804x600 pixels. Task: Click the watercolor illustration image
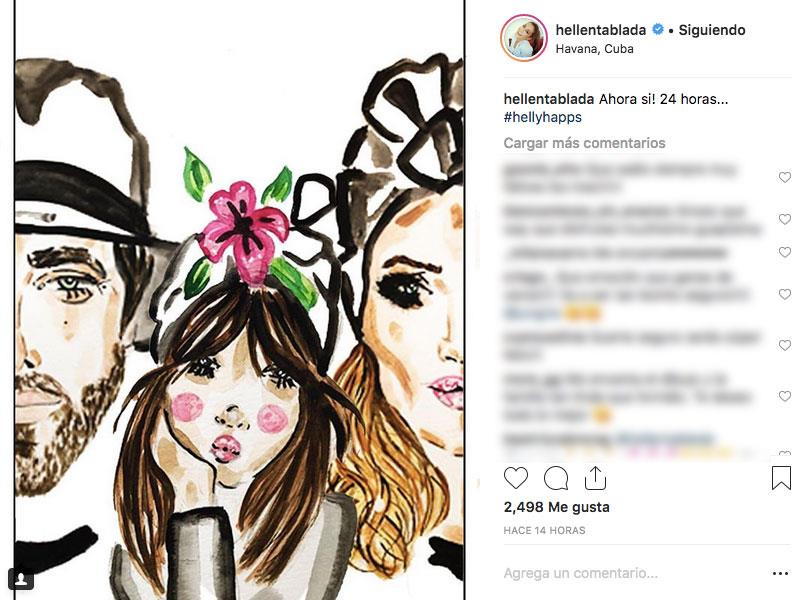tap(240, 300)
